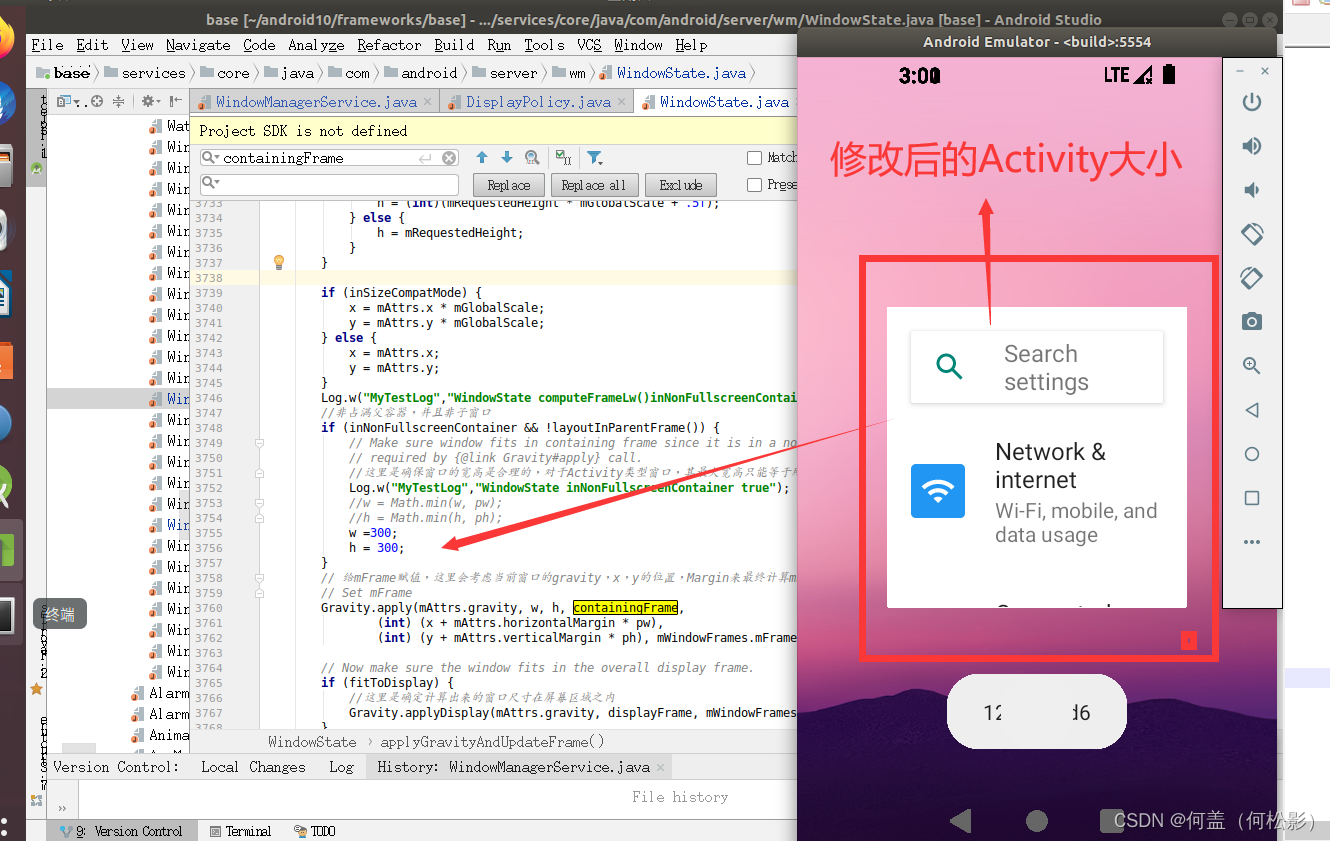1330x841 pixels.
Task: Click the yellow intention bulb in the gutter
Action: tap(278, 262)
